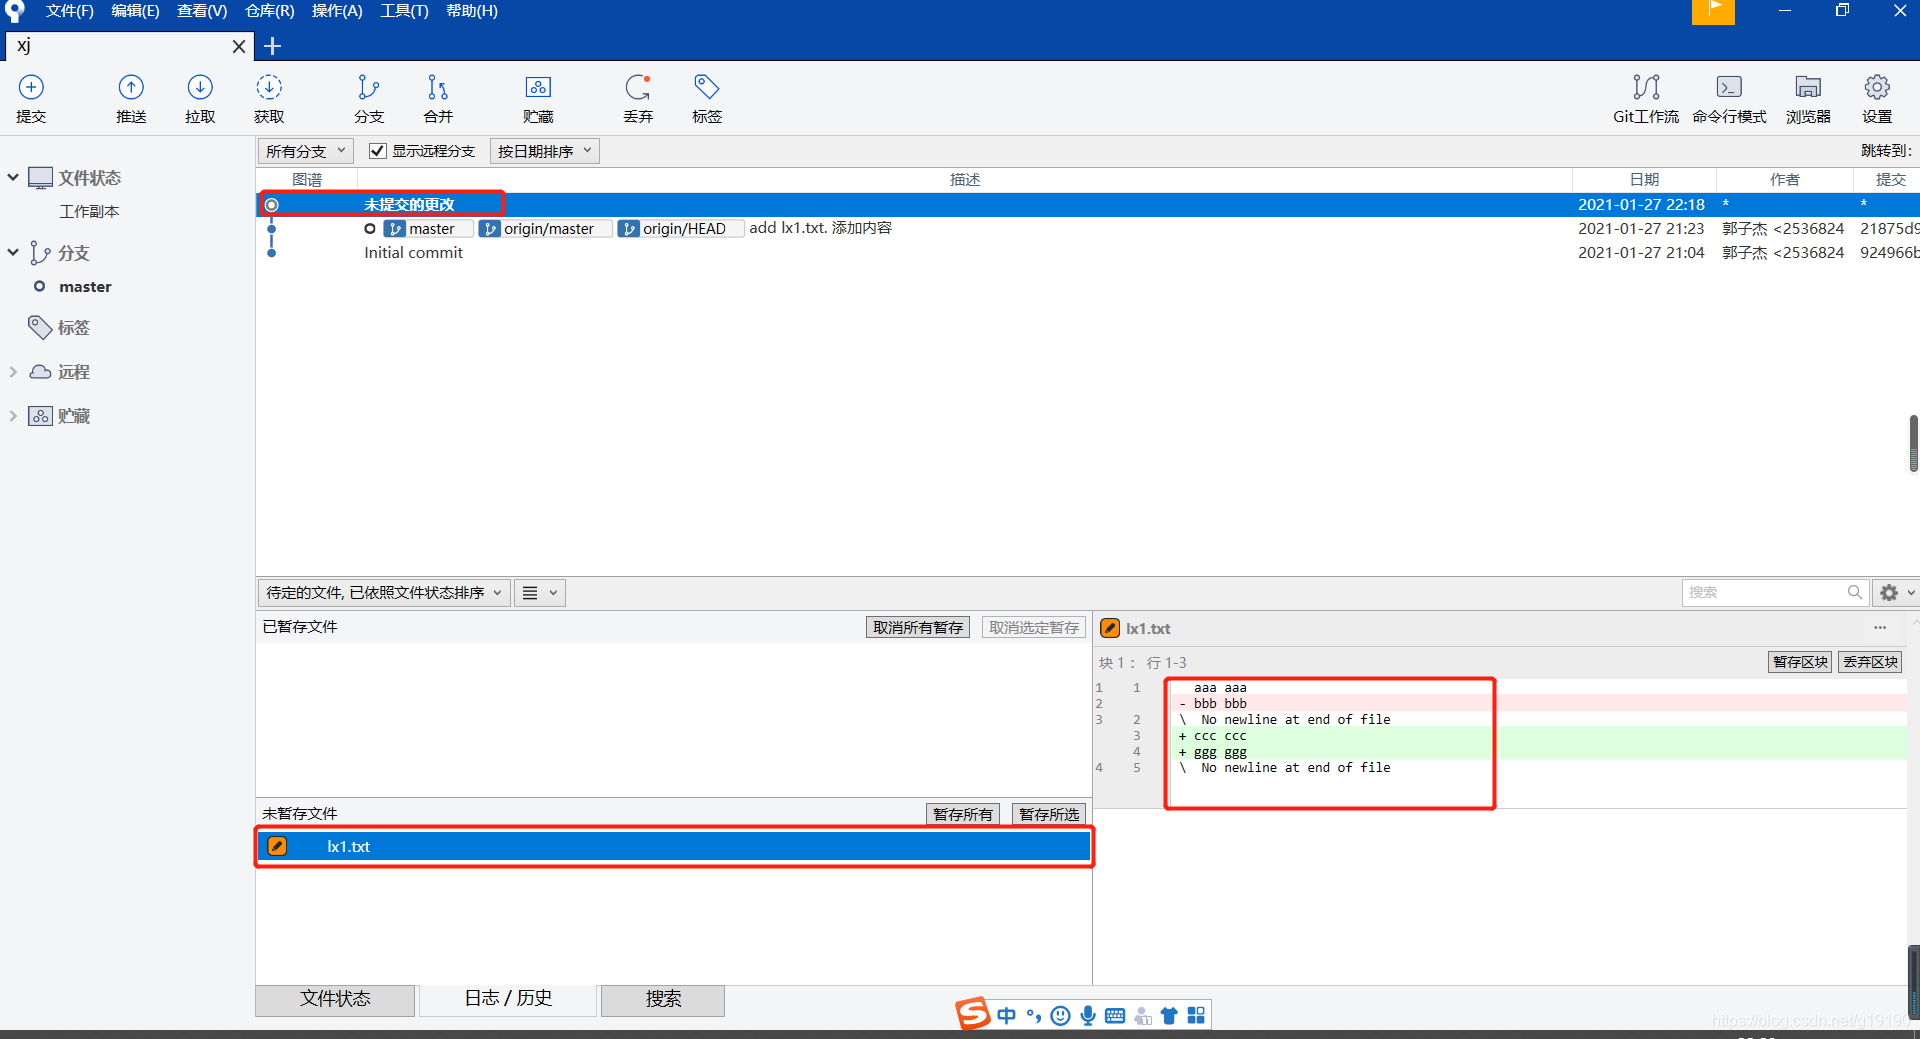This screenshot has width=1920, height=1039.
Task: Click the pencil modified icon beside lx1.txt header
Action: point(1110,628)
